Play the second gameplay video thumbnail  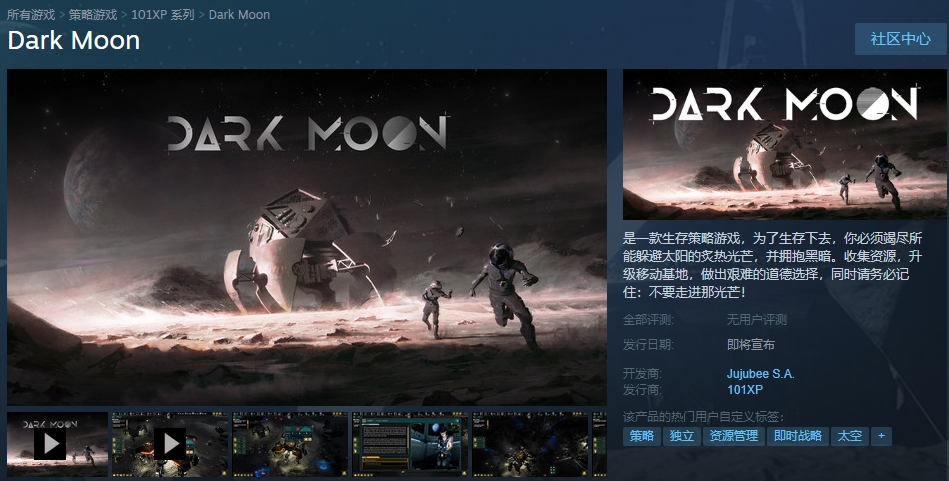tap(170, 444)
